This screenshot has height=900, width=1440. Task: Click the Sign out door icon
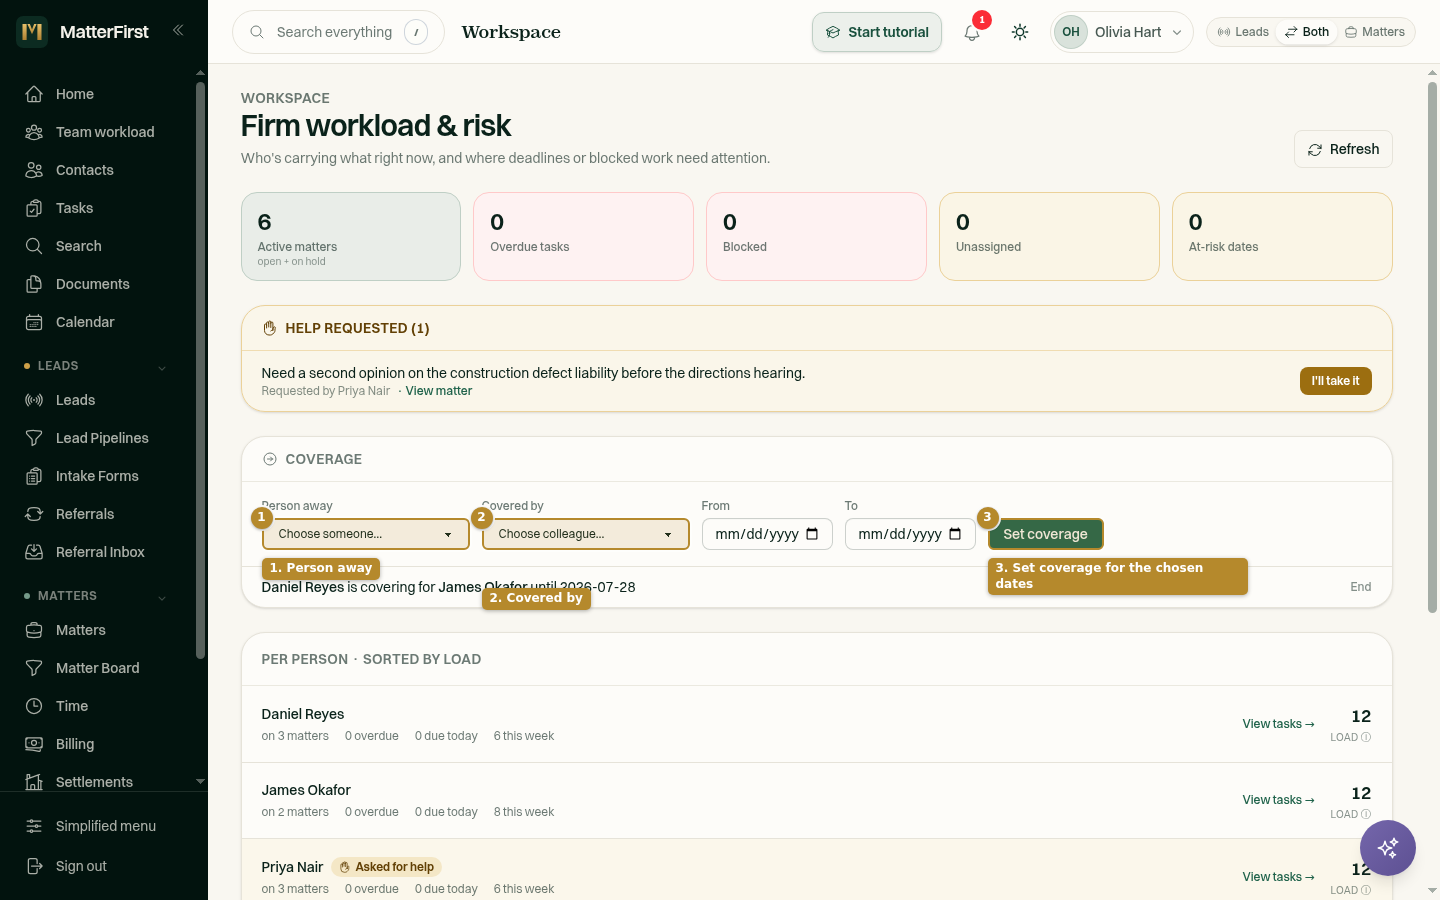(x=34, y=866)
